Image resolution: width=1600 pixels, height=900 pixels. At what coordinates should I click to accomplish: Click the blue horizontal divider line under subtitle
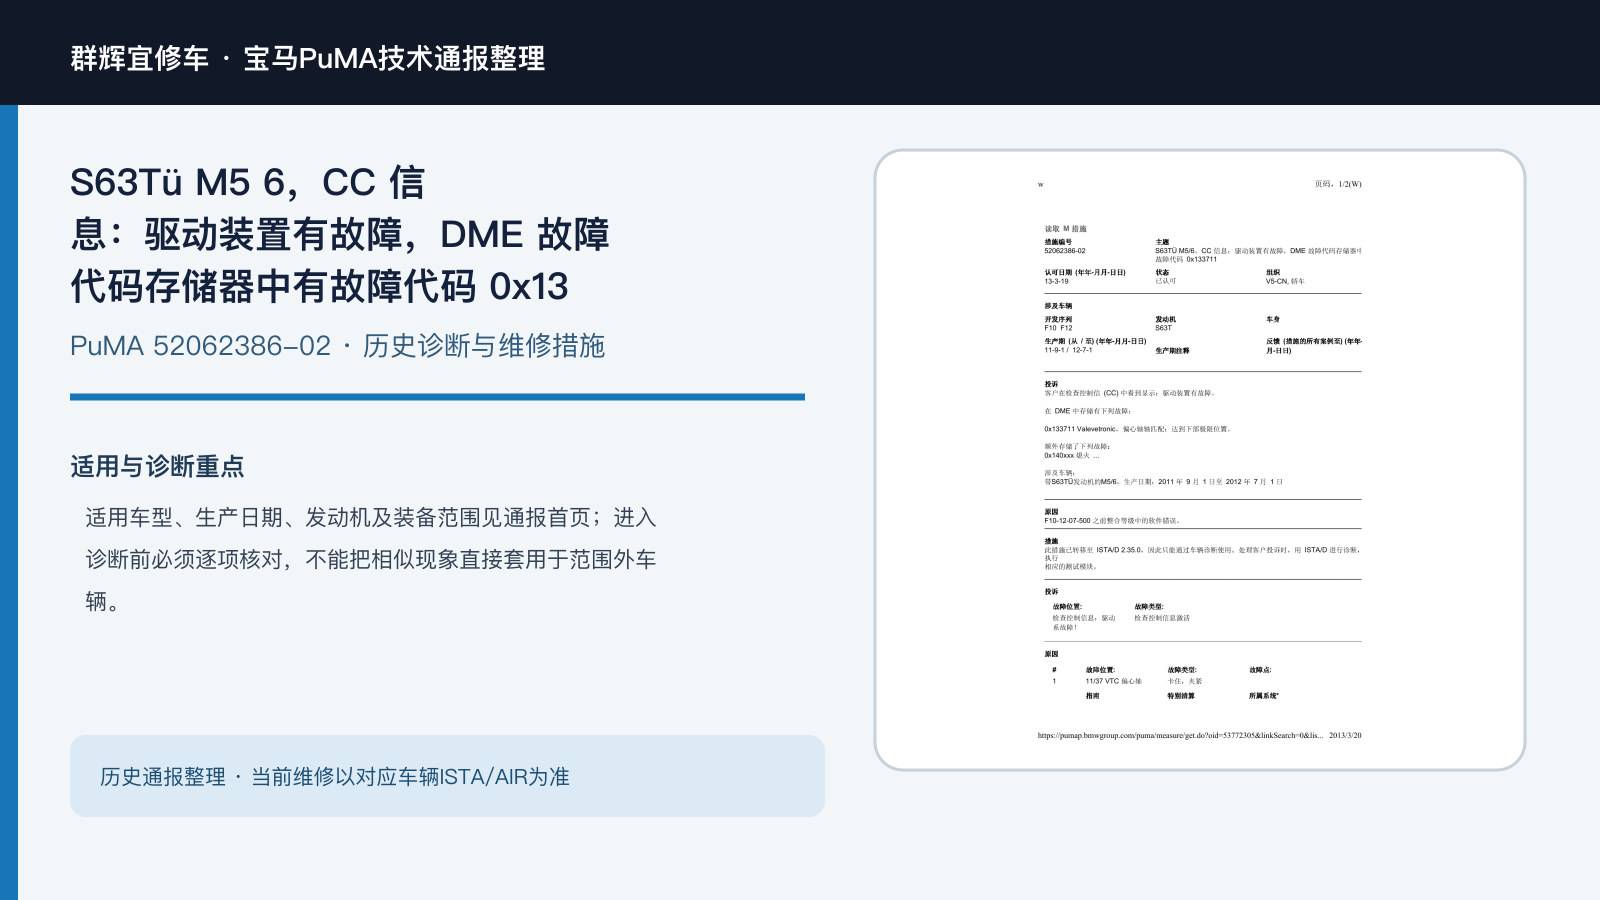437,397
